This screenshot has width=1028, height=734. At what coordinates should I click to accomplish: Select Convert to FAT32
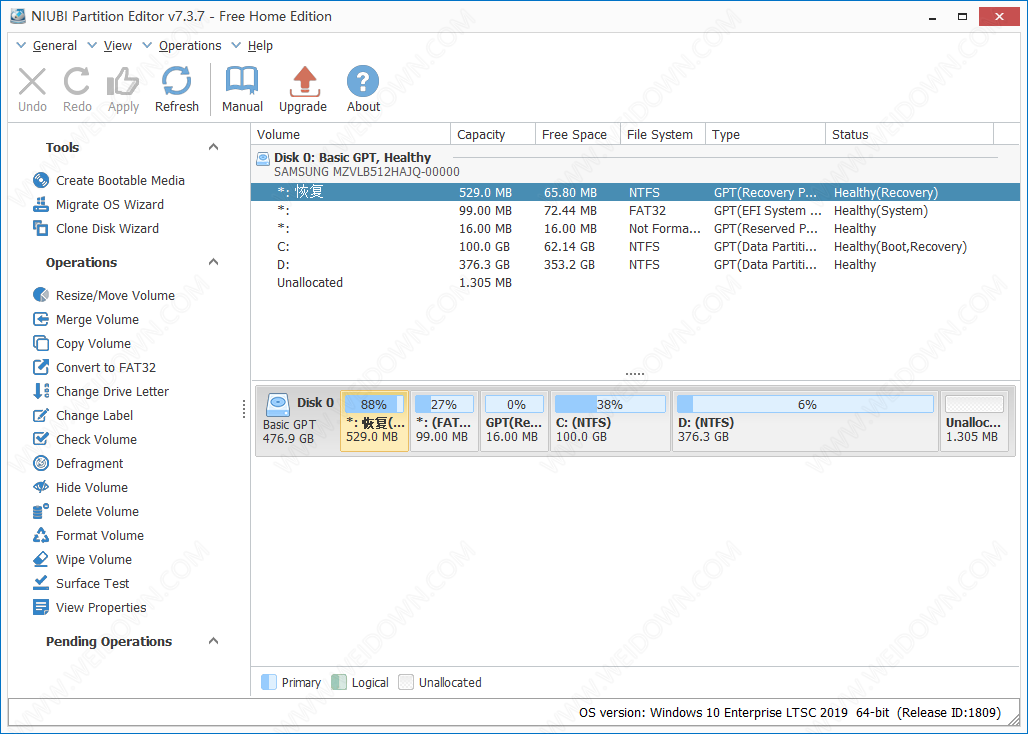[94, 368]
